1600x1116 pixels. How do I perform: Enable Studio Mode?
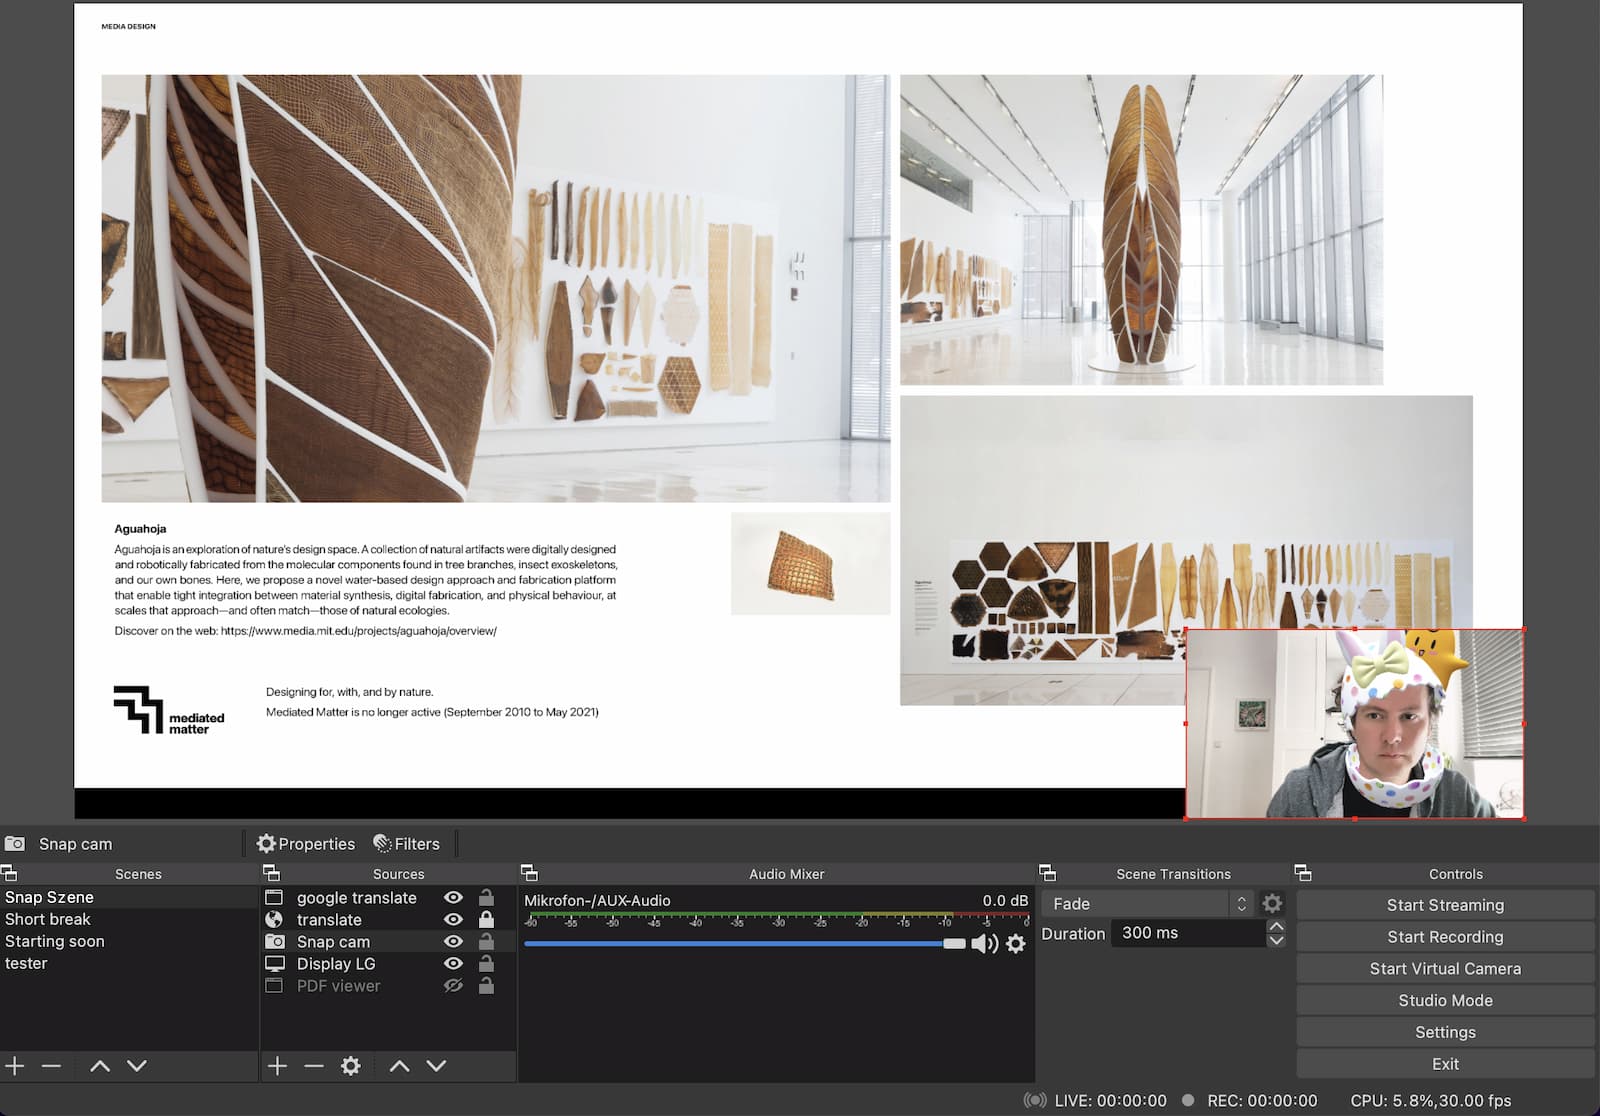(1445, 1001)
